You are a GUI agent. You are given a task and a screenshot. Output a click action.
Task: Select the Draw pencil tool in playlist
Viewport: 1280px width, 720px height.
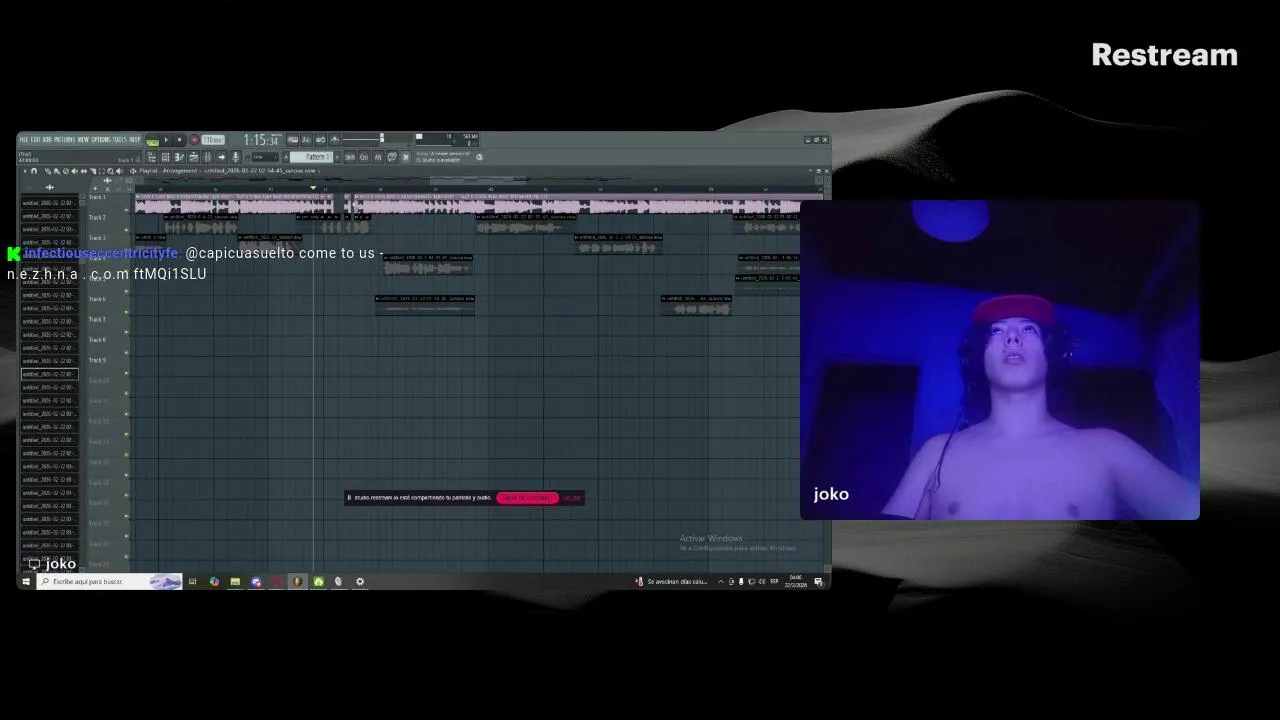(x=48, y=171)
